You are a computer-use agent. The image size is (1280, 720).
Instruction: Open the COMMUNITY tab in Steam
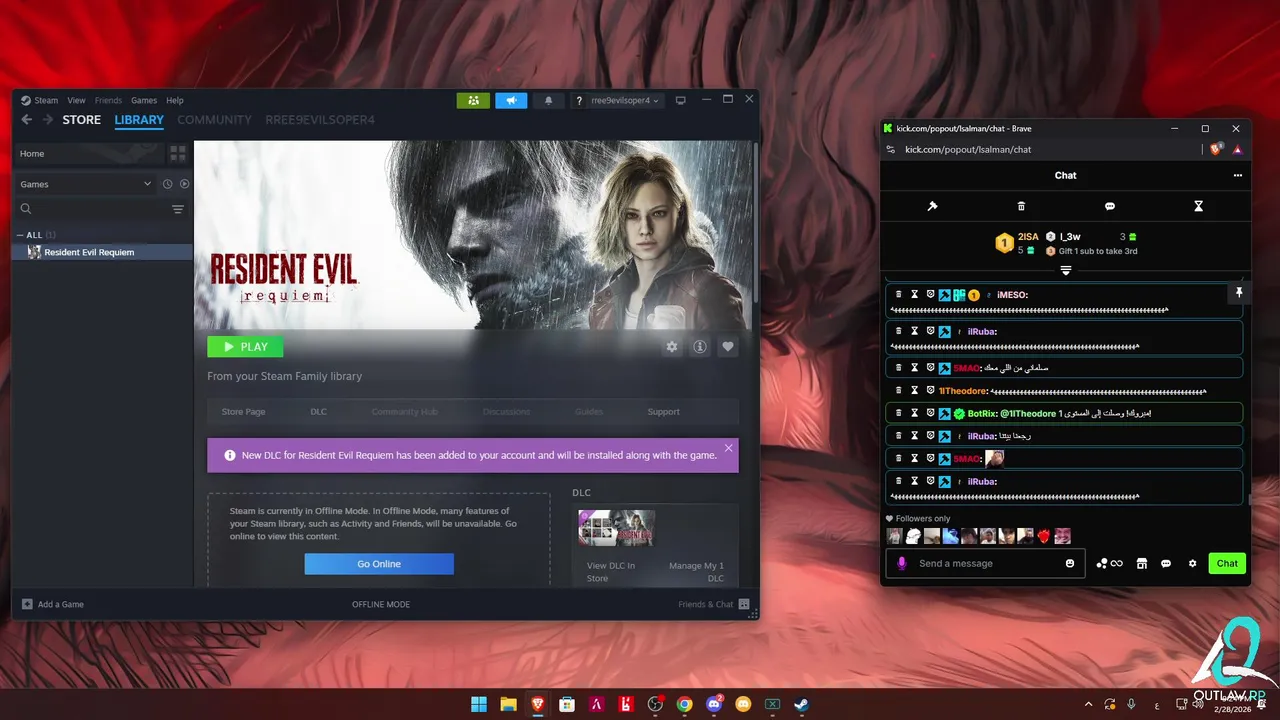click(x=214, y=120)
